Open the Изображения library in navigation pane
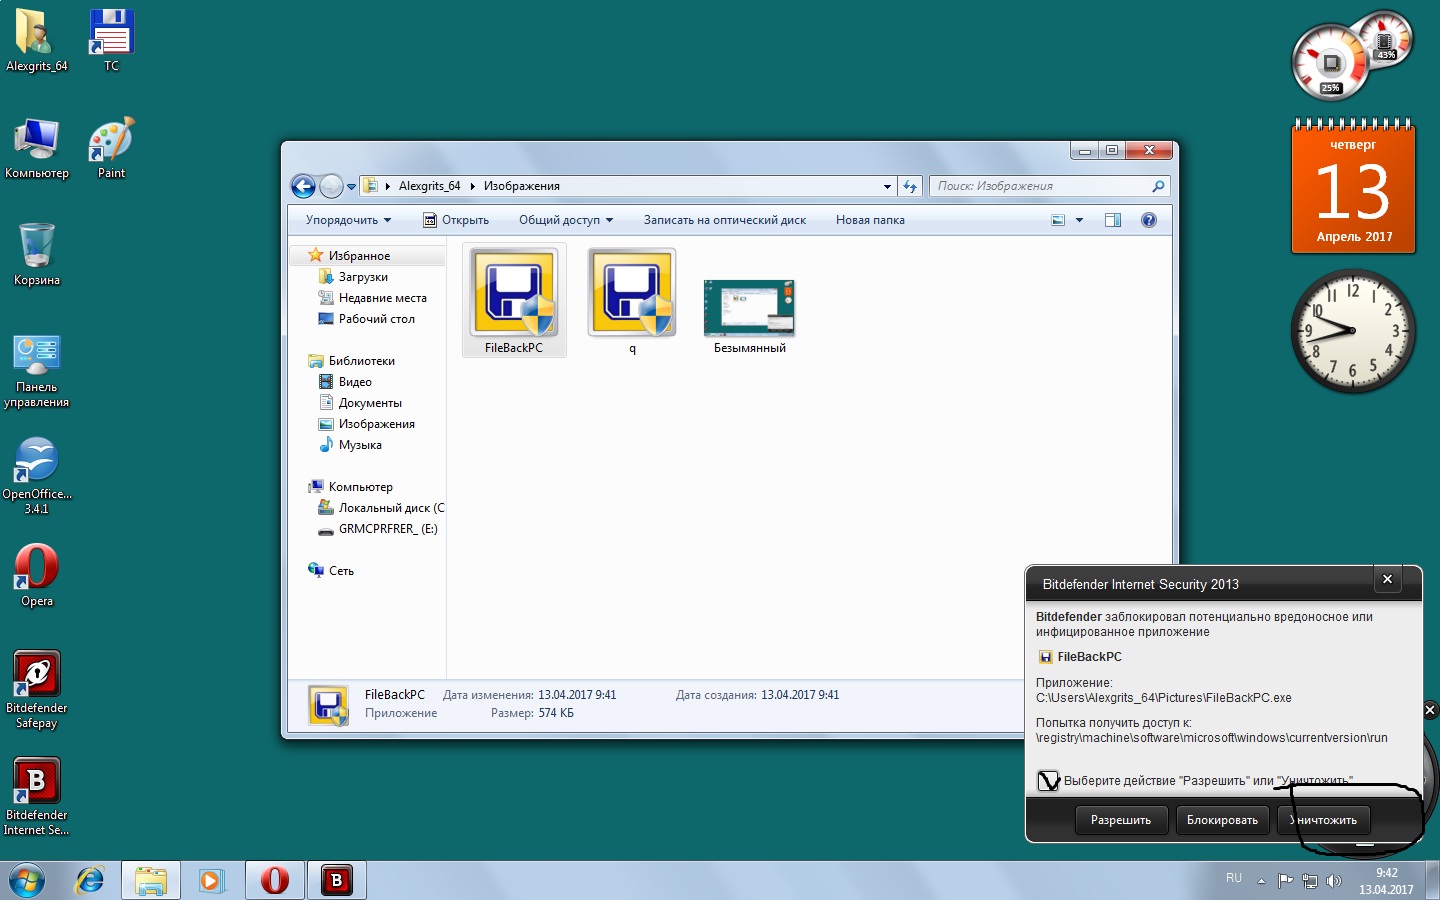The image size is (1440, 900). (x=366, y=424)
